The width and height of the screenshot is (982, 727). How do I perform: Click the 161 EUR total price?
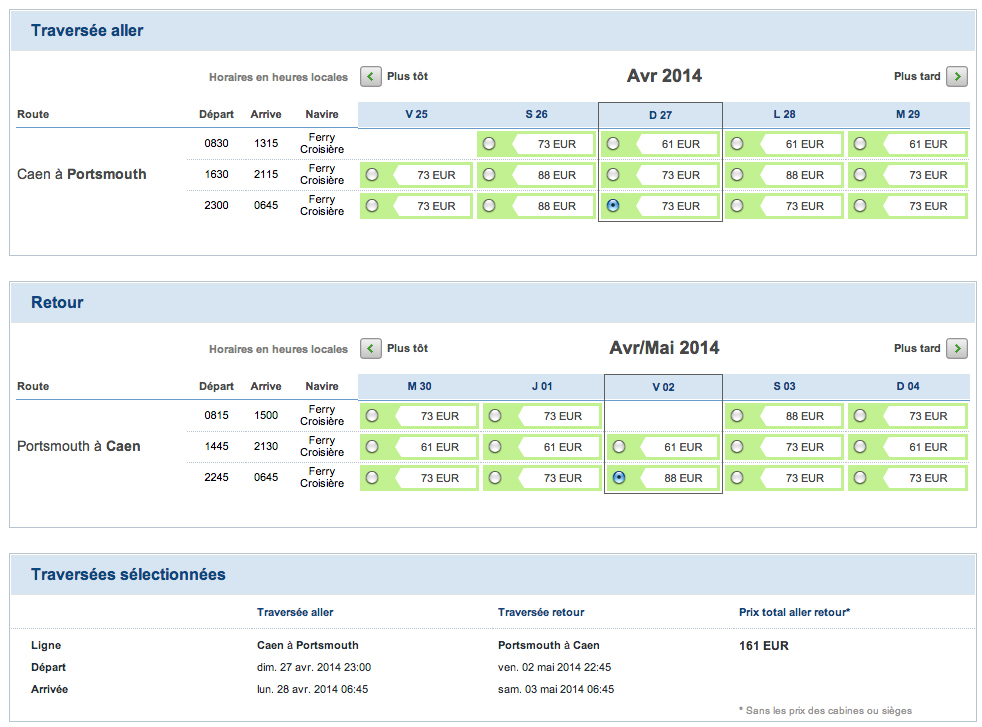click(763, 646)
